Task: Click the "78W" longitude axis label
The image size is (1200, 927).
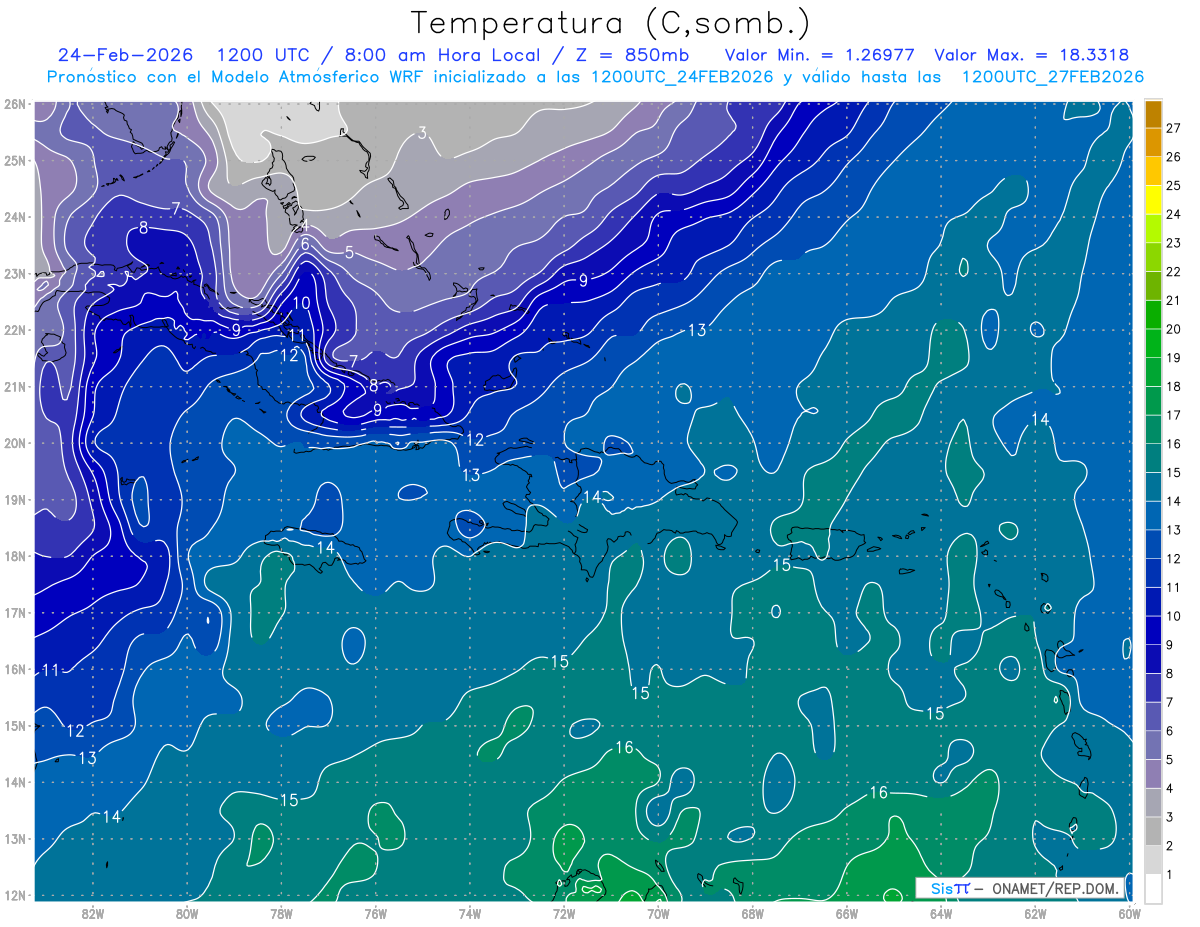Action: click(281, 913)
